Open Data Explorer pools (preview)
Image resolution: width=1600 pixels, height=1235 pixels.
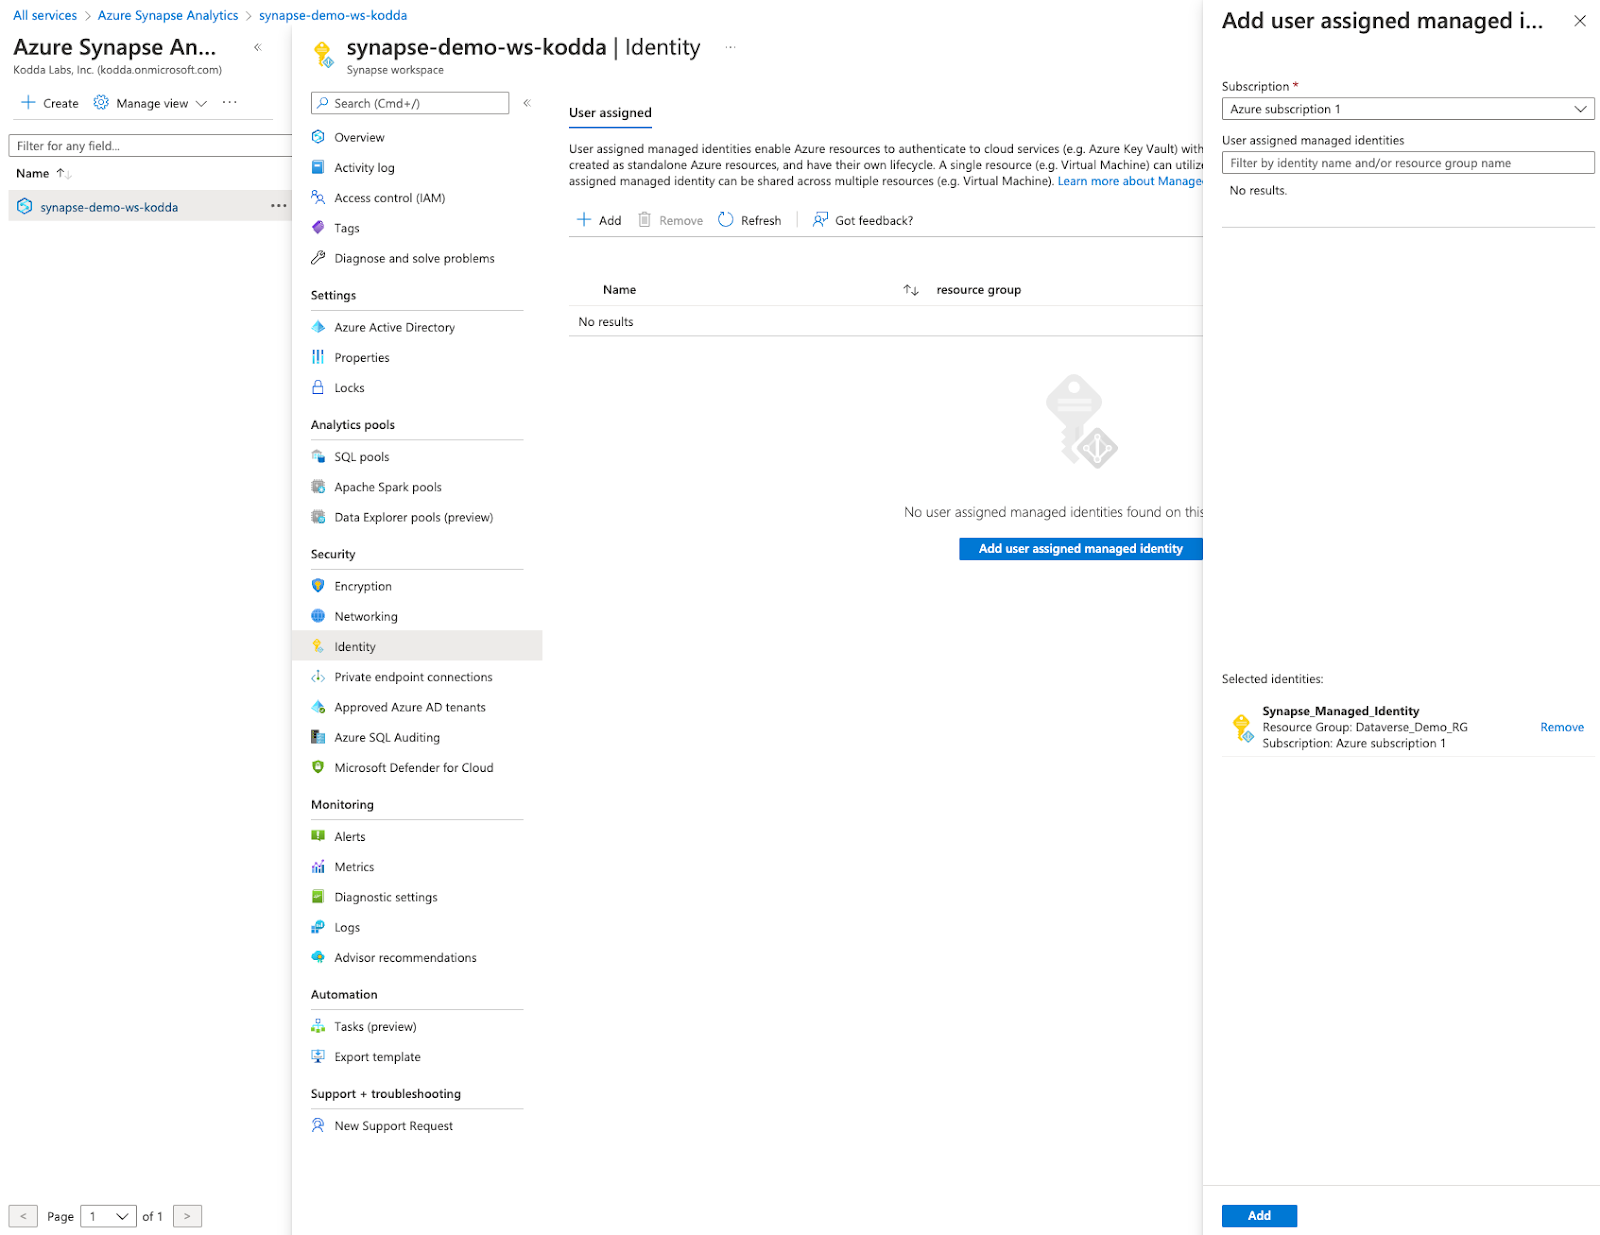[413, 517]
